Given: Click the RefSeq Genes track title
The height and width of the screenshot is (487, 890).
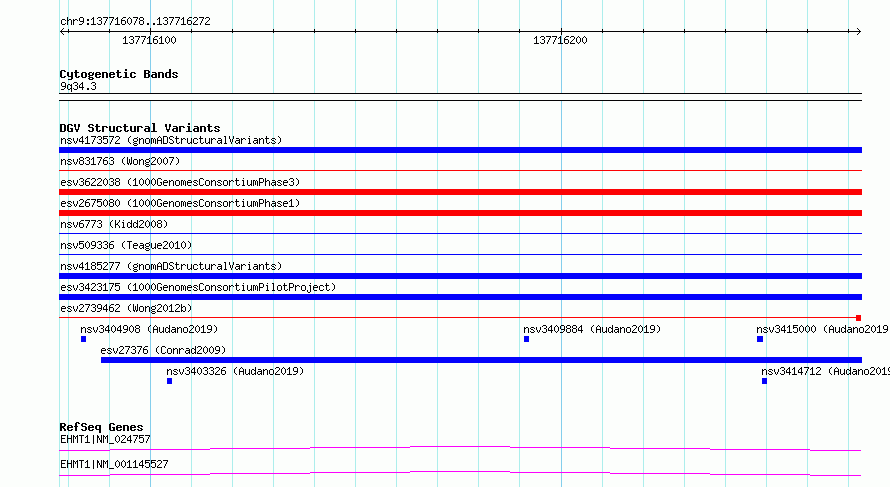Looking at the screenshot, I should pos(101,427).
